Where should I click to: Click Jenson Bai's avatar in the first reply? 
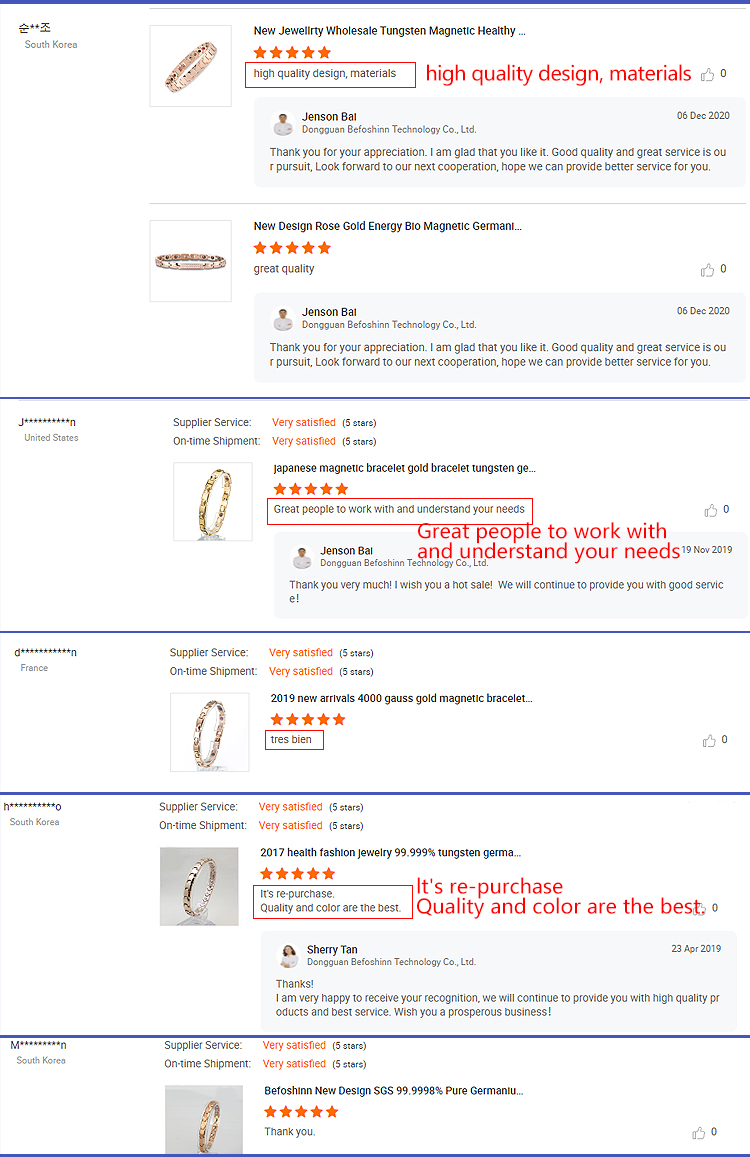click(283, 122)
